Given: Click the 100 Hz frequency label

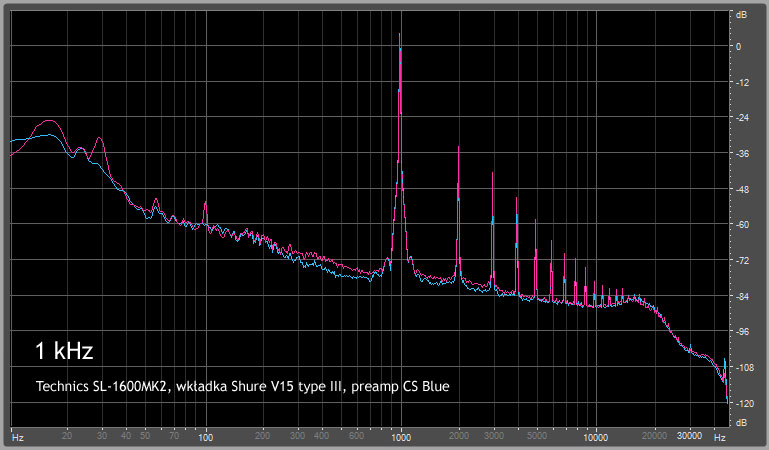Looking at the screenshot, I should click(206, 437).
